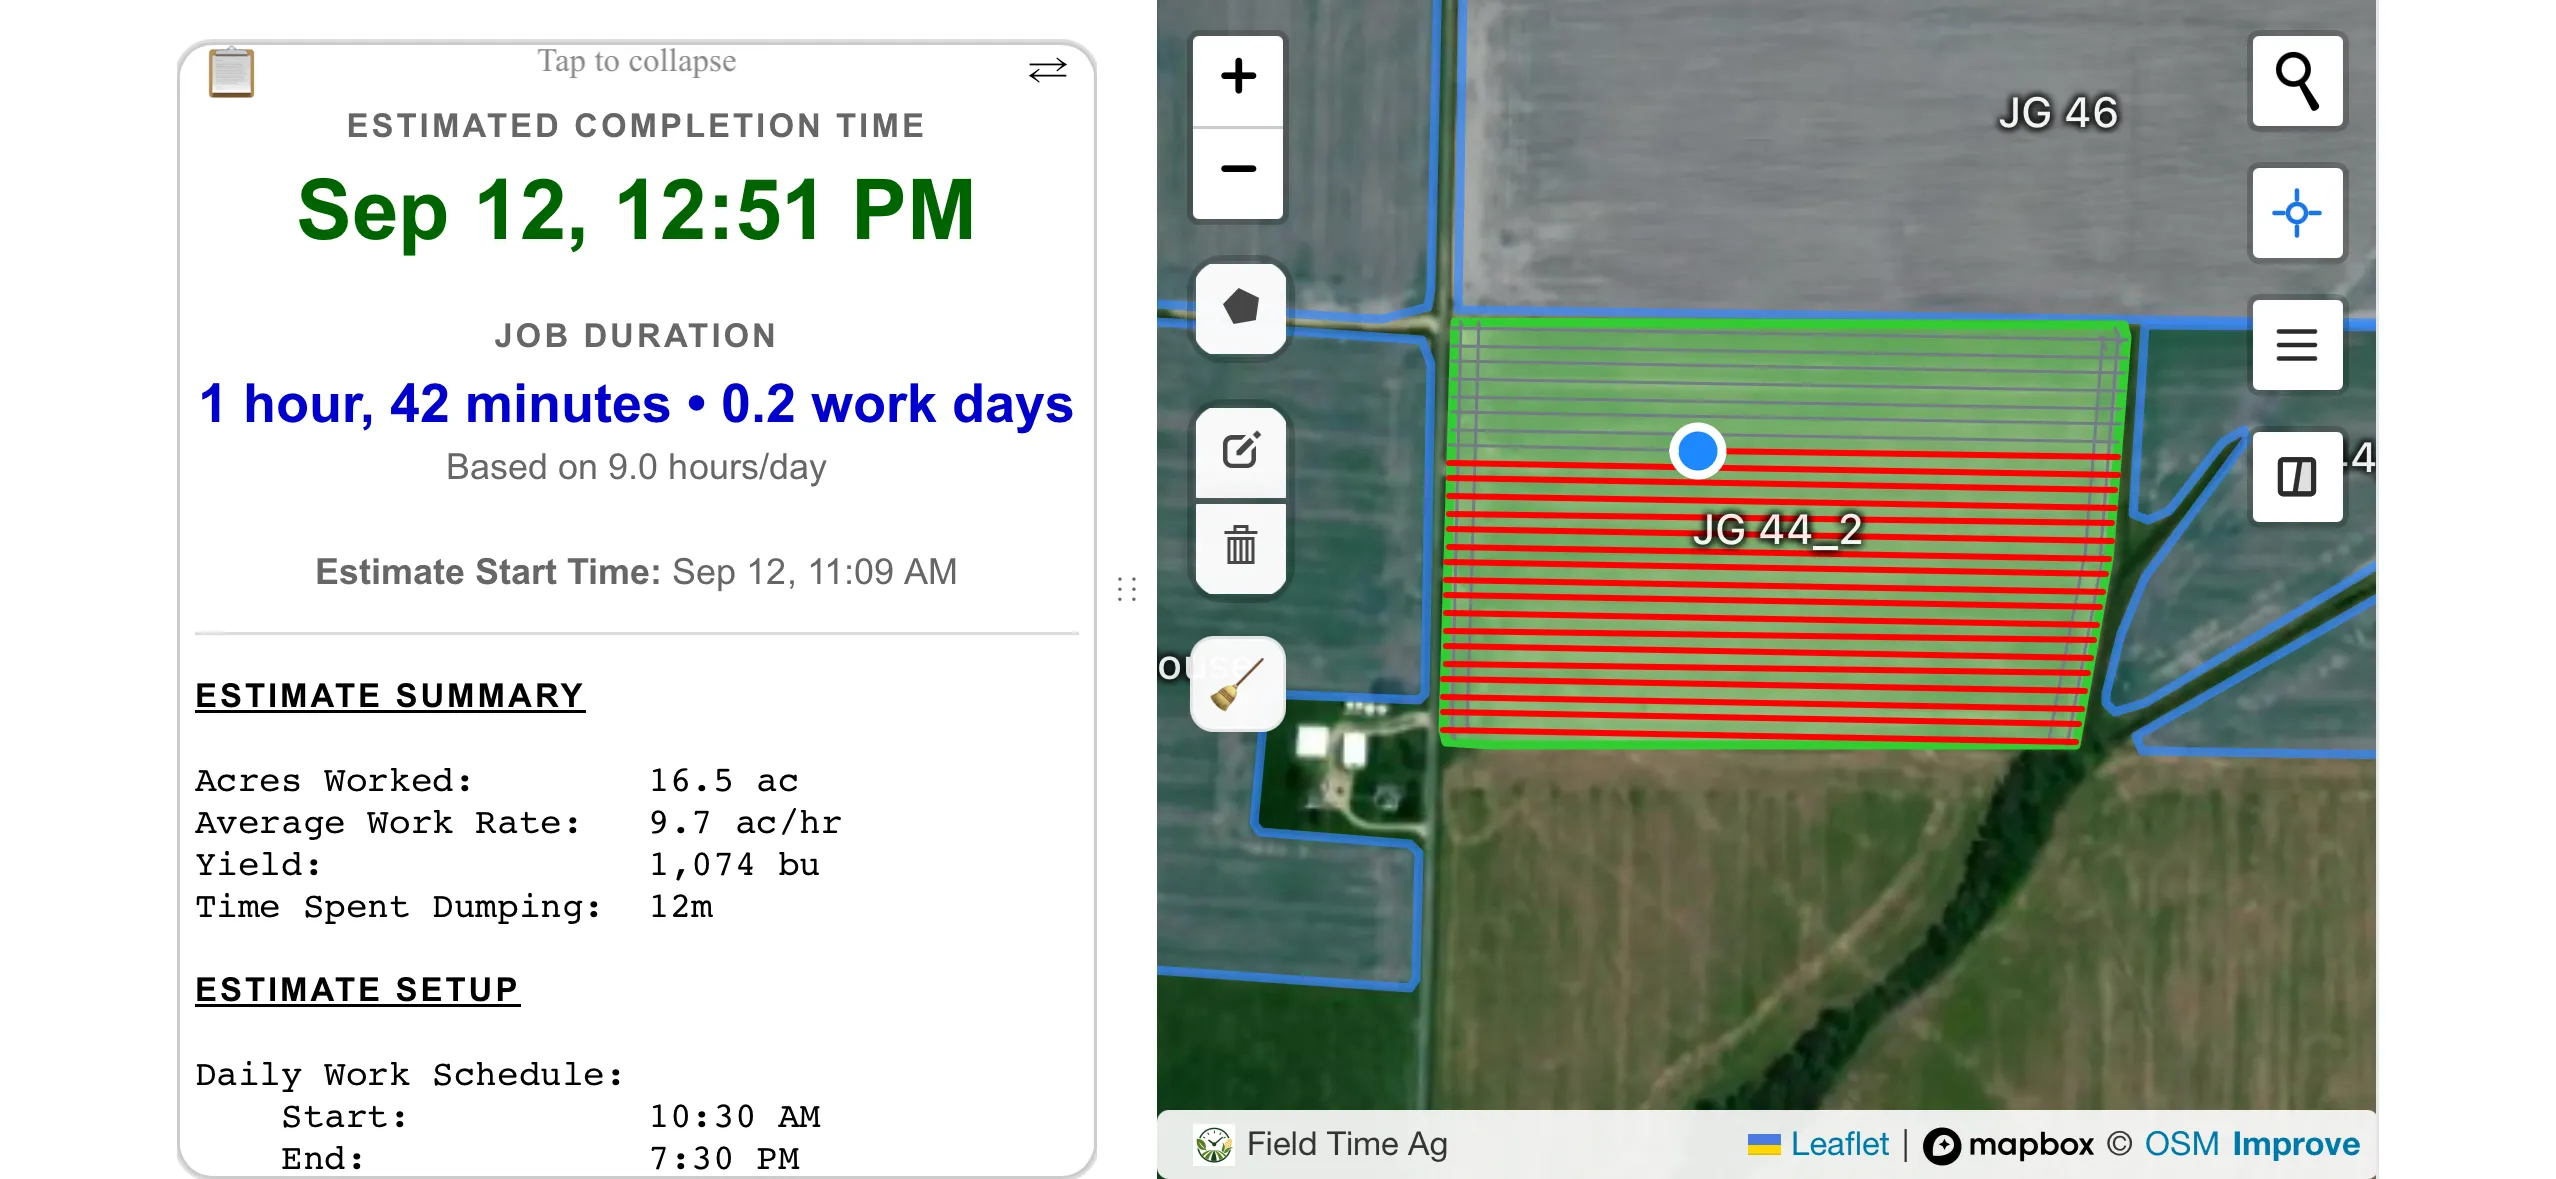Zoom out of the map

coord(1238,172)
